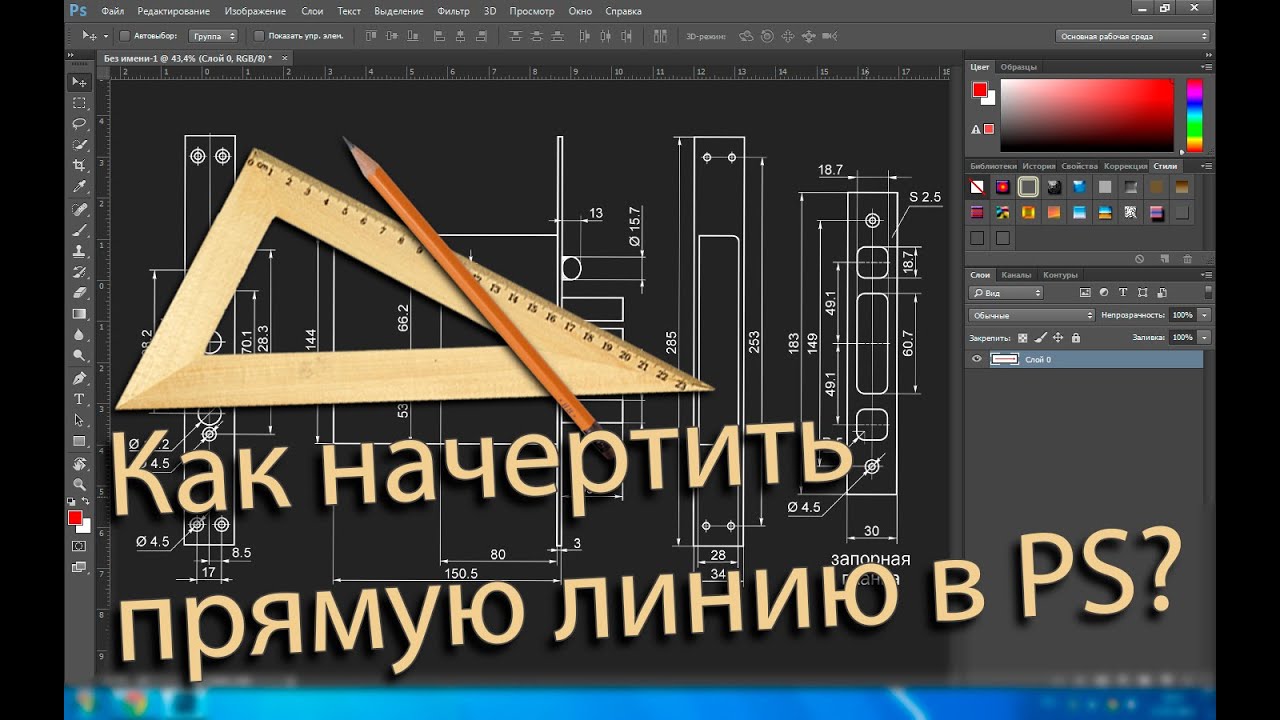
Task: Filter layers by adjustment layers icon
Action: point(1104,293)
